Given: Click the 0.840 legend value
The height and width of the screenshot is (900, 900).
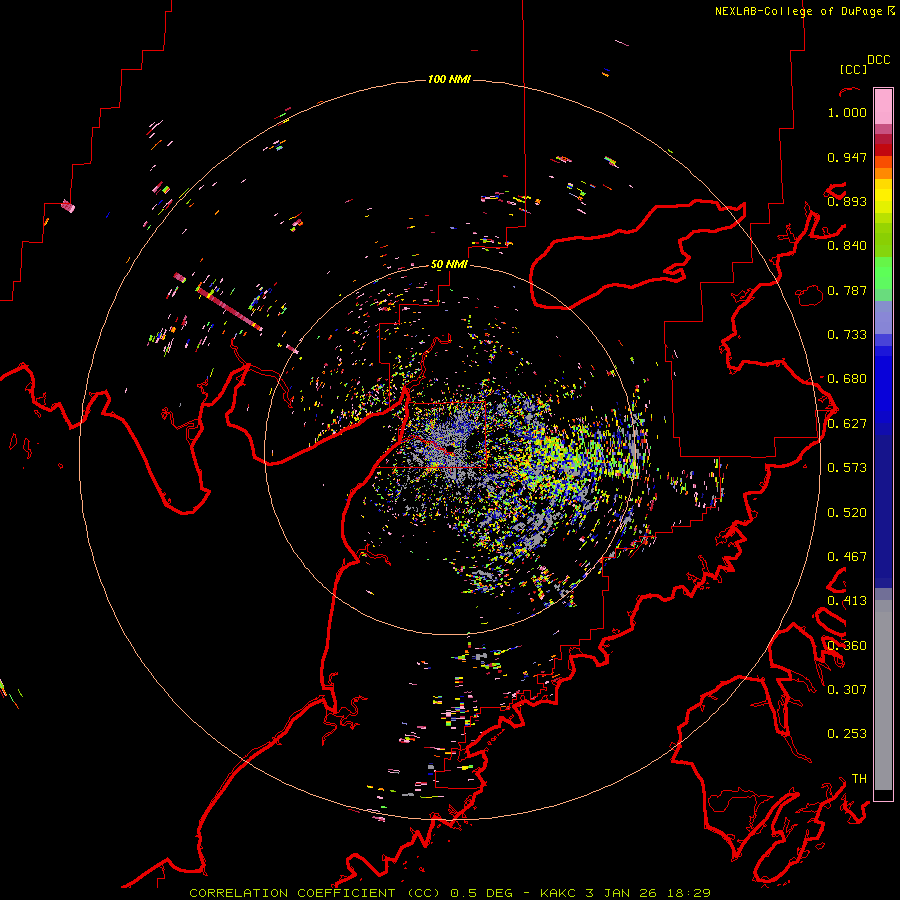Looking at the screenshot, I should [x=847, y=246].
